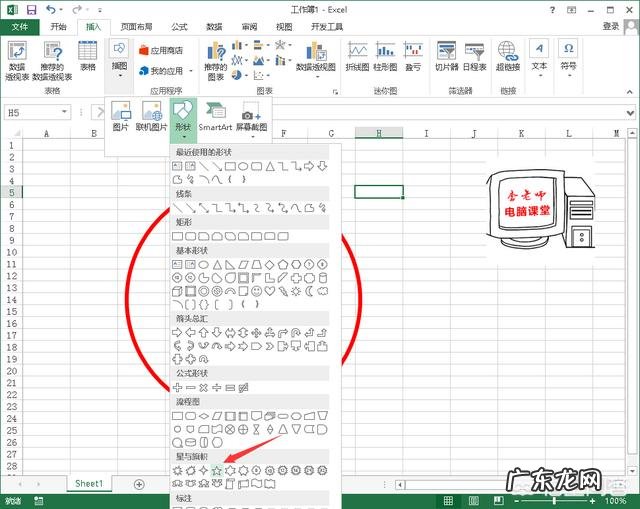Undo the last action
This screenshot has height=509, width=640.
point(51,9)
